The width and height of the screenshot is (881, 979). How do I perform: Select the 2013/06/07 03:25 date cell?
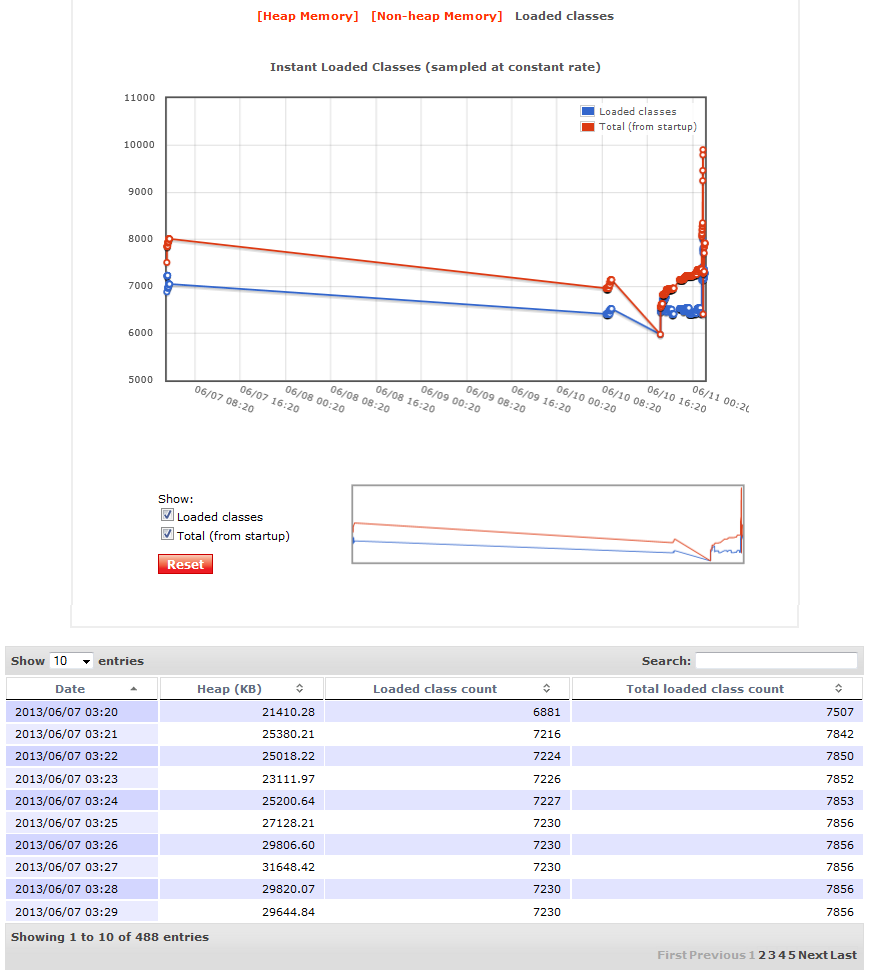[x=82, y=823]
